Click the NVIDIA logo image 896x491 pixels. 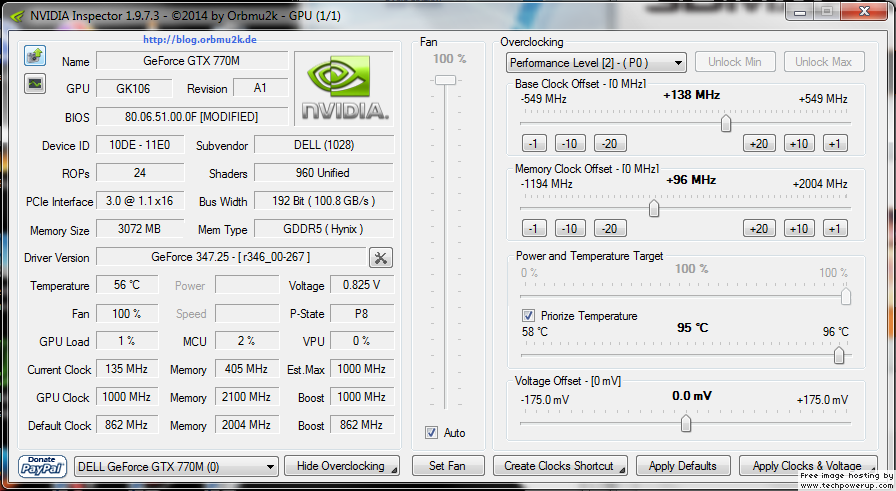click(x=344, y=89)
